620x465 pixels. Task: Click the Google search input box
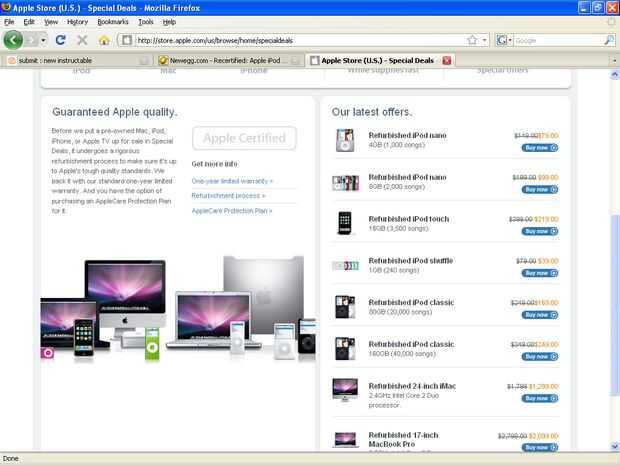(x=558, y=40)
